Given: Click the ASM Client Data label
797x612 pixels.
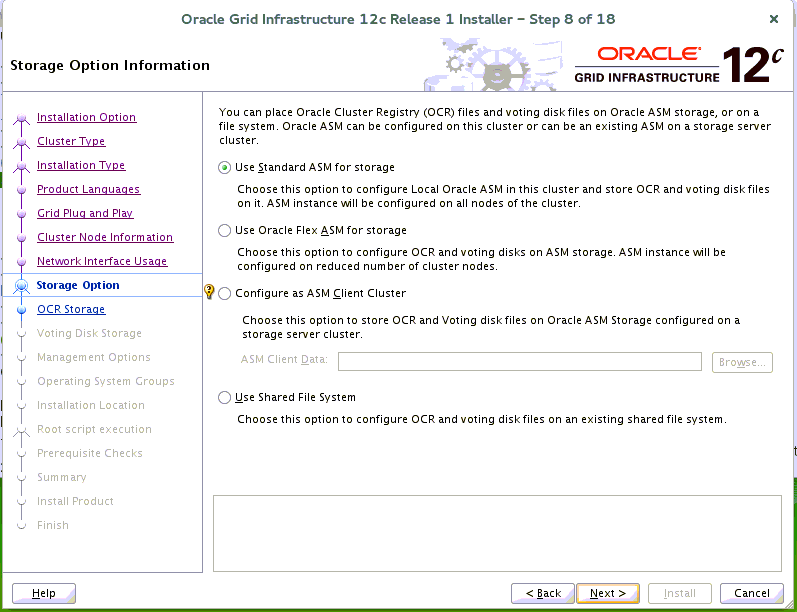Looking at the screenshot, I should (284, 359).
